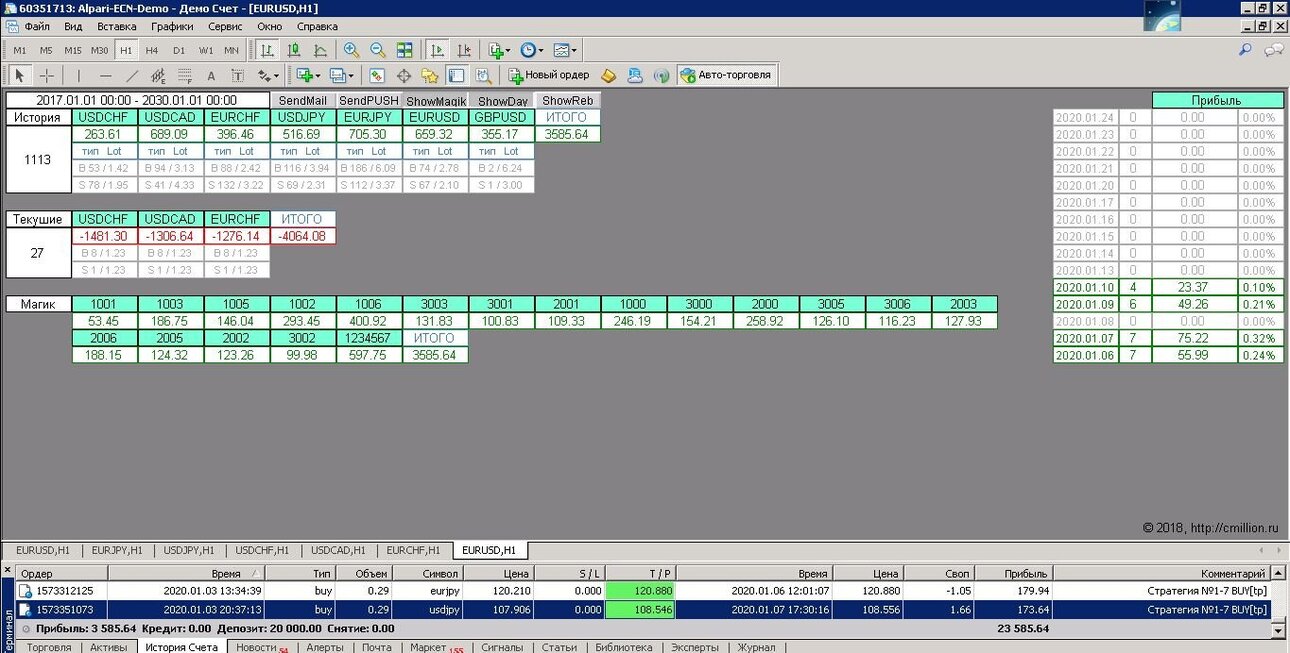This screenshot has width=1290, height=653.
Task: Tile chart windows with the grid icon
Action: [404, 50]
